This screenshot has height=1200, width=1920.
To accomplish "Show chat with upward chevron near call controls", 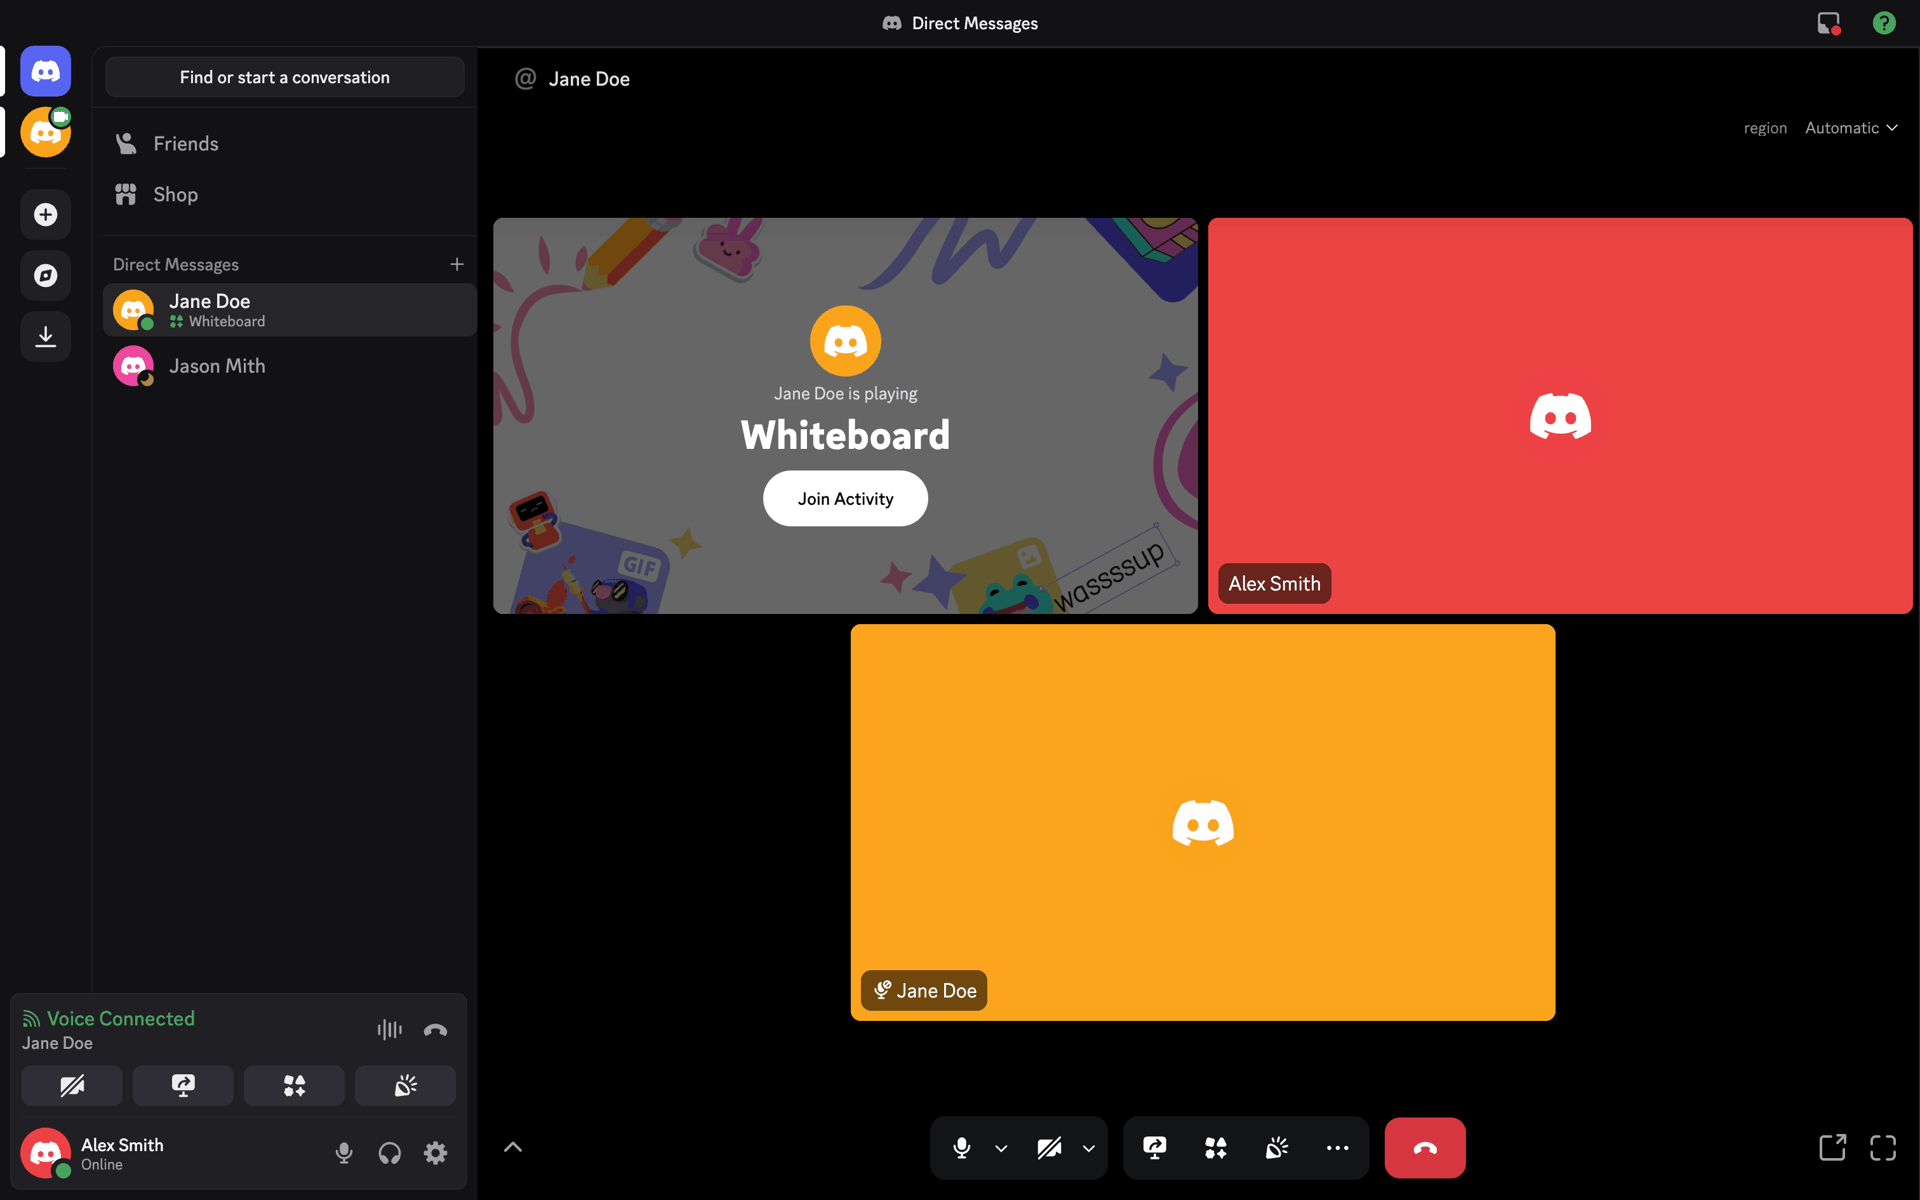I will 513,1148.
